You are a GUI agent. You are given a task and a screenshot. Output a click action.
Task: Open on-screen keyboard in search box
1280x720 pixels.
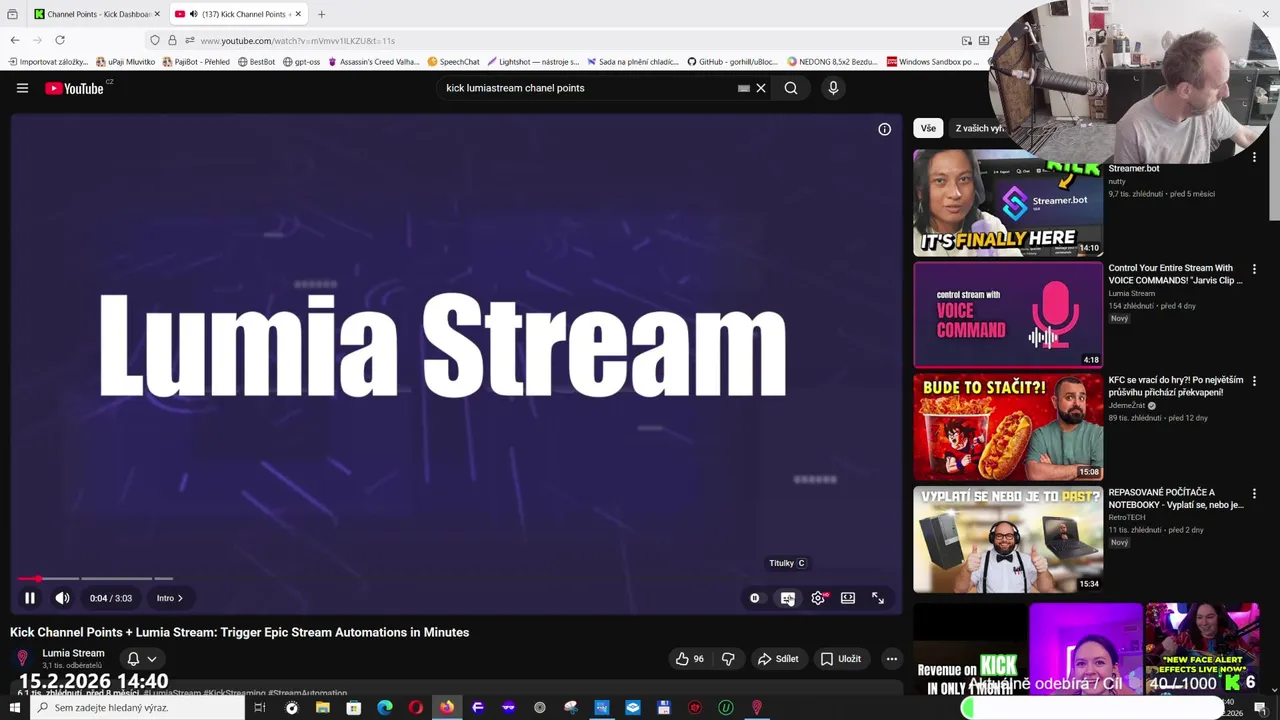coord(744,88)
